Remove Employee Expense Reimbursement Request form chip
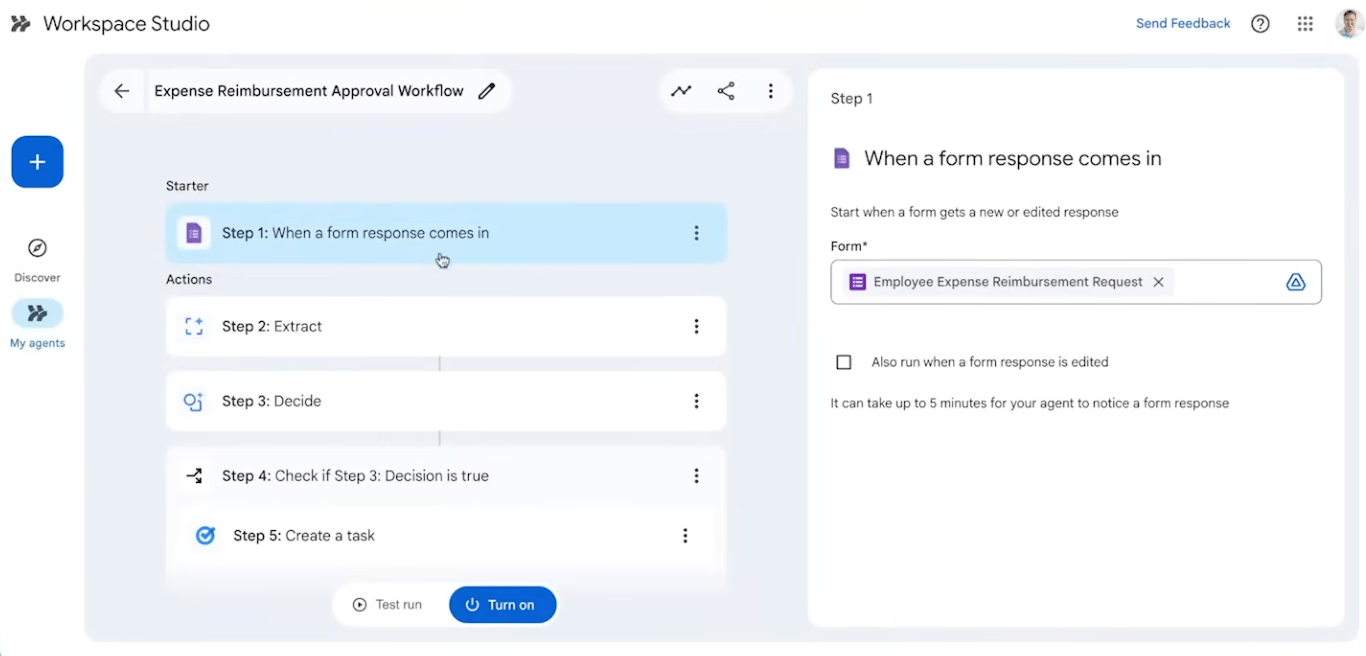The width and height of the screenshot is (1366, 656). tap(1158, 282)
